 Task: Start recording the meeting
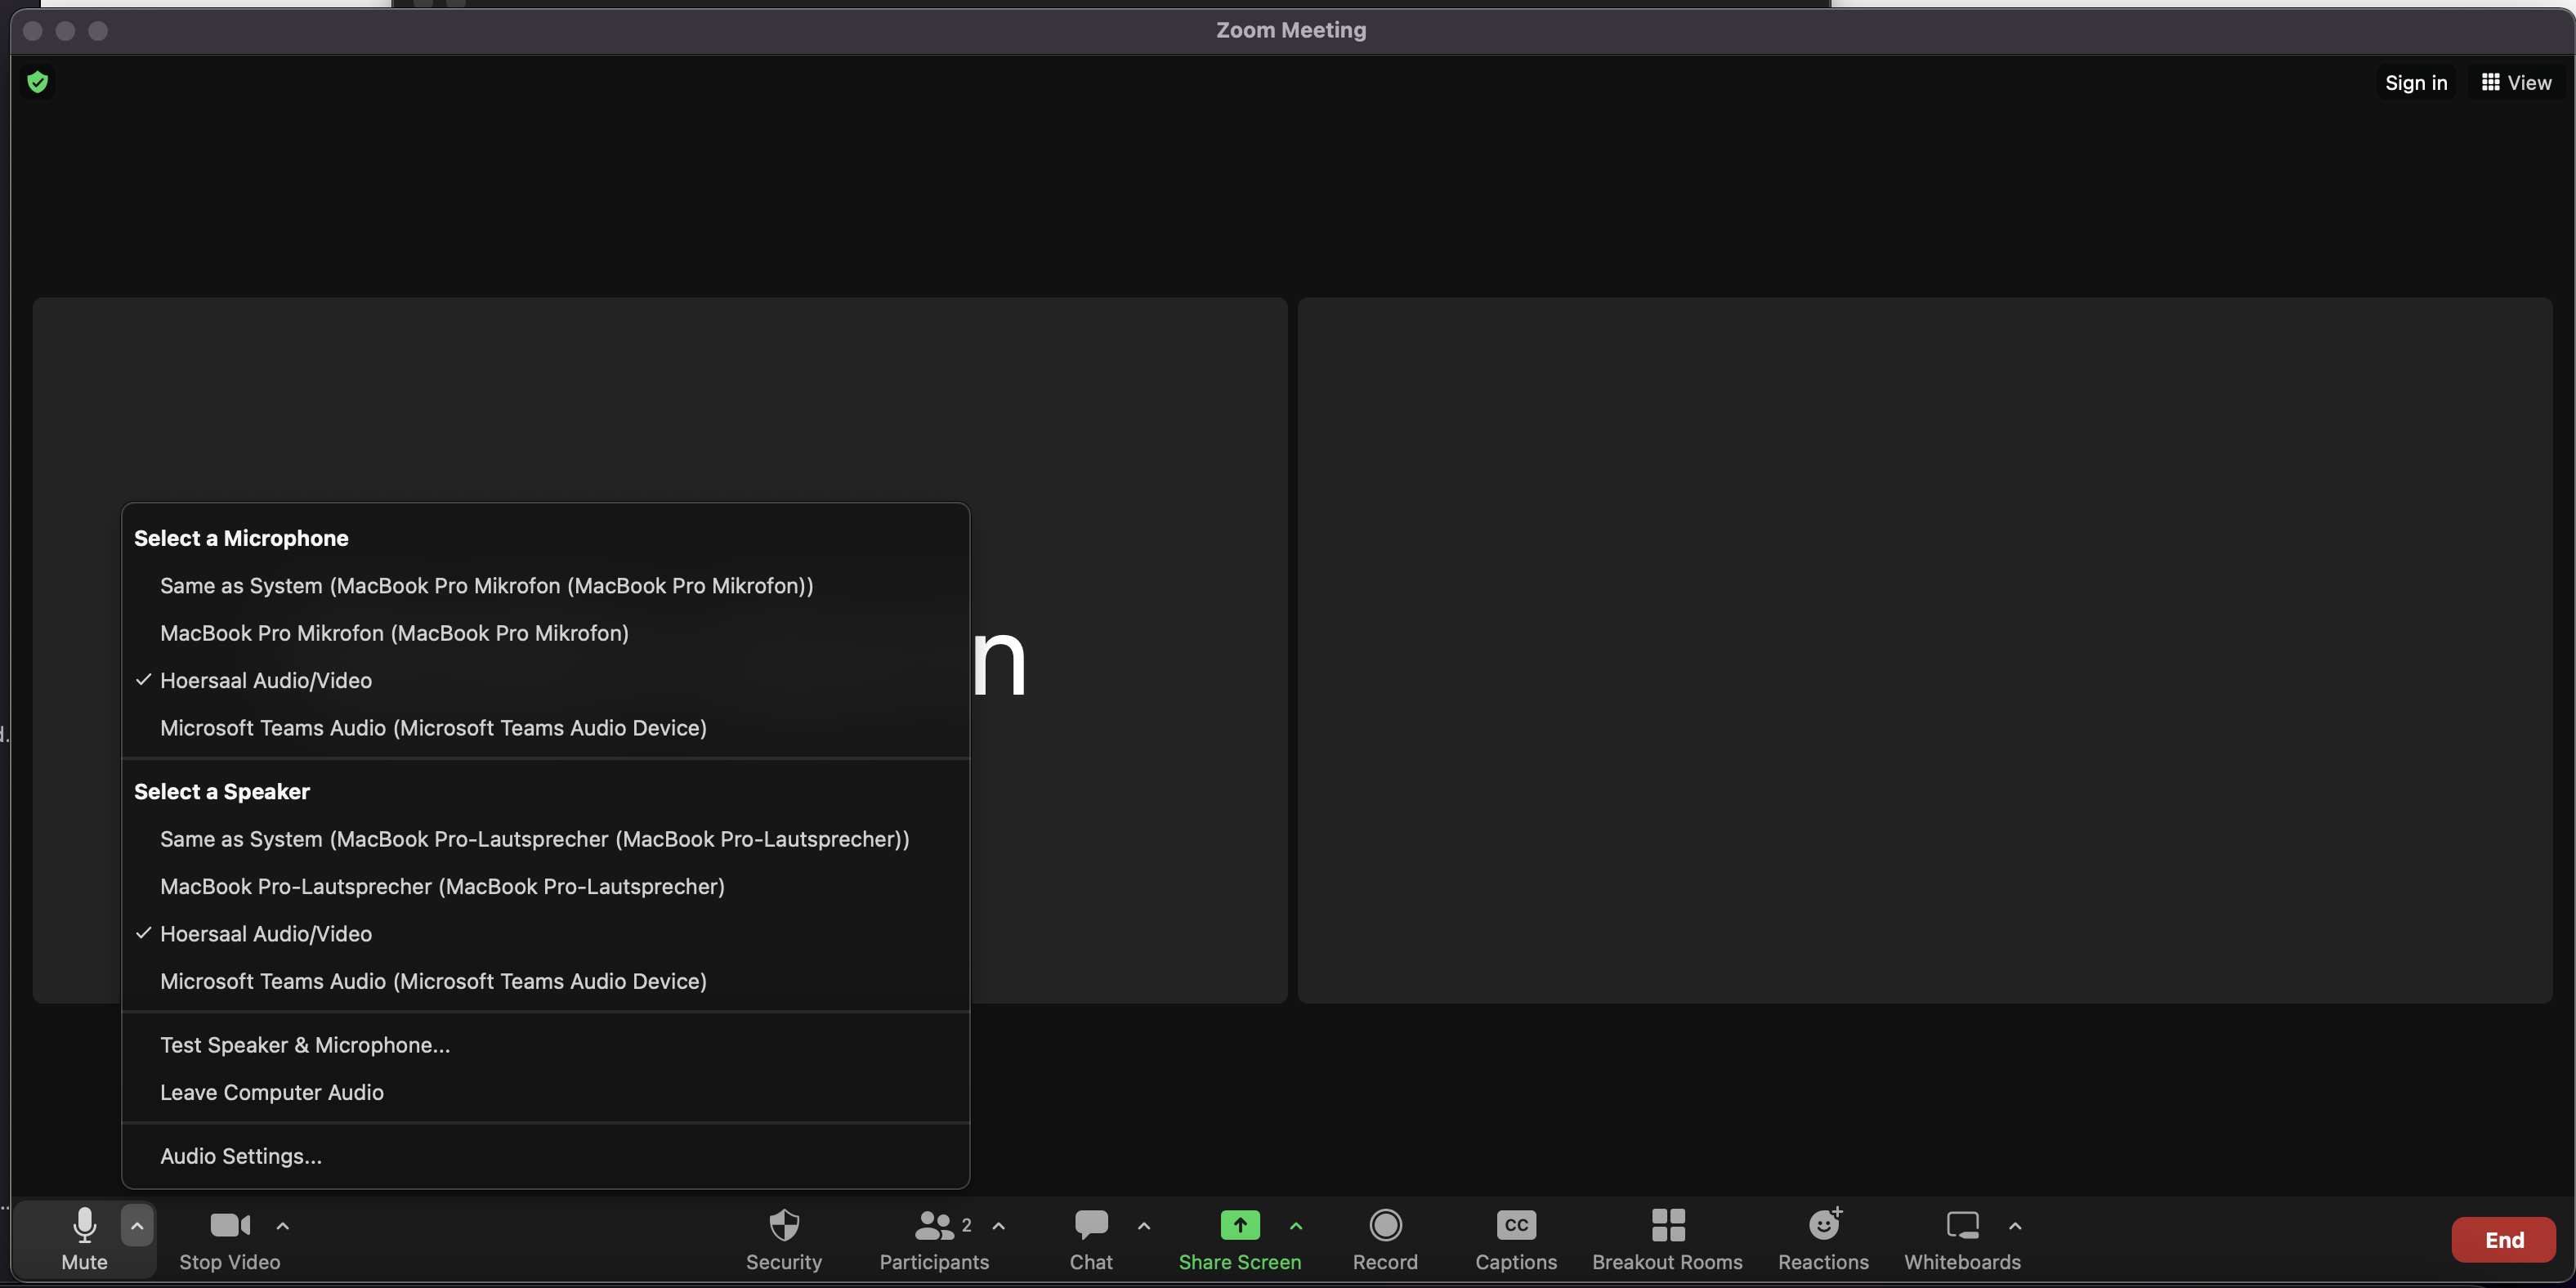point(1385,1239)
